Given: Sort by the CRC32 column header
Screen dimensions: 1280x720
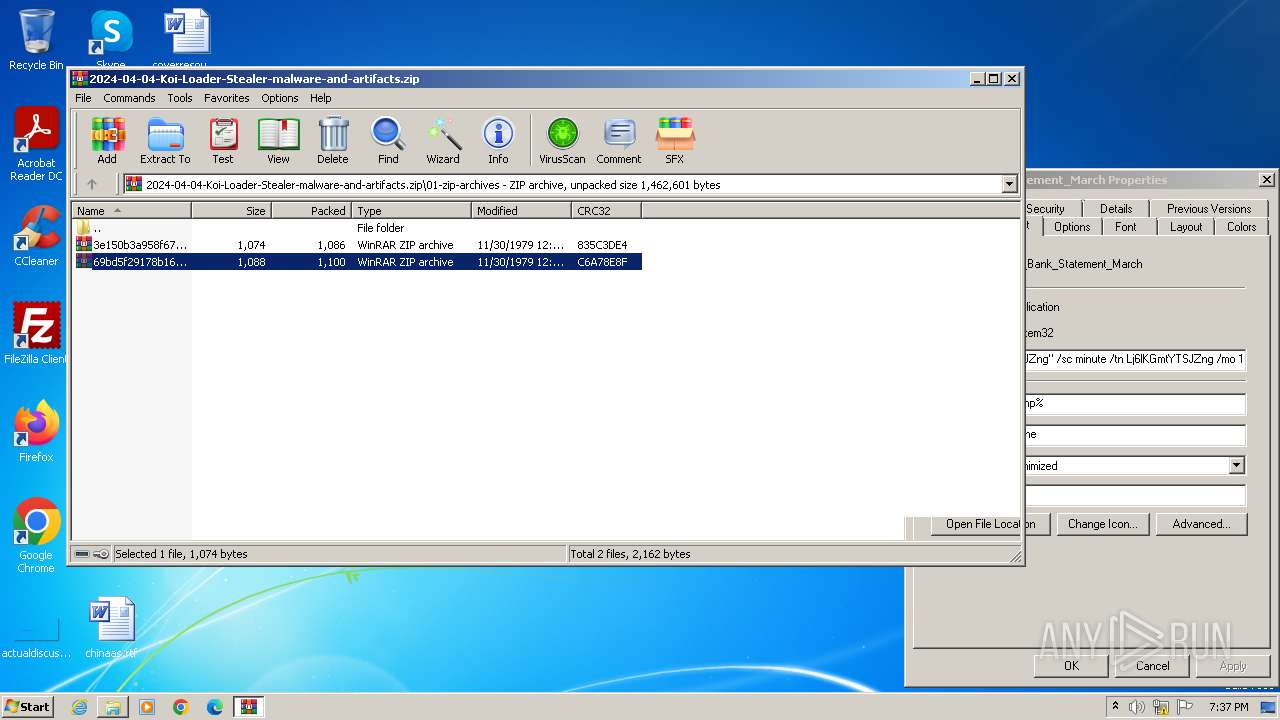Looking at the screenshot, I should 606,210.
